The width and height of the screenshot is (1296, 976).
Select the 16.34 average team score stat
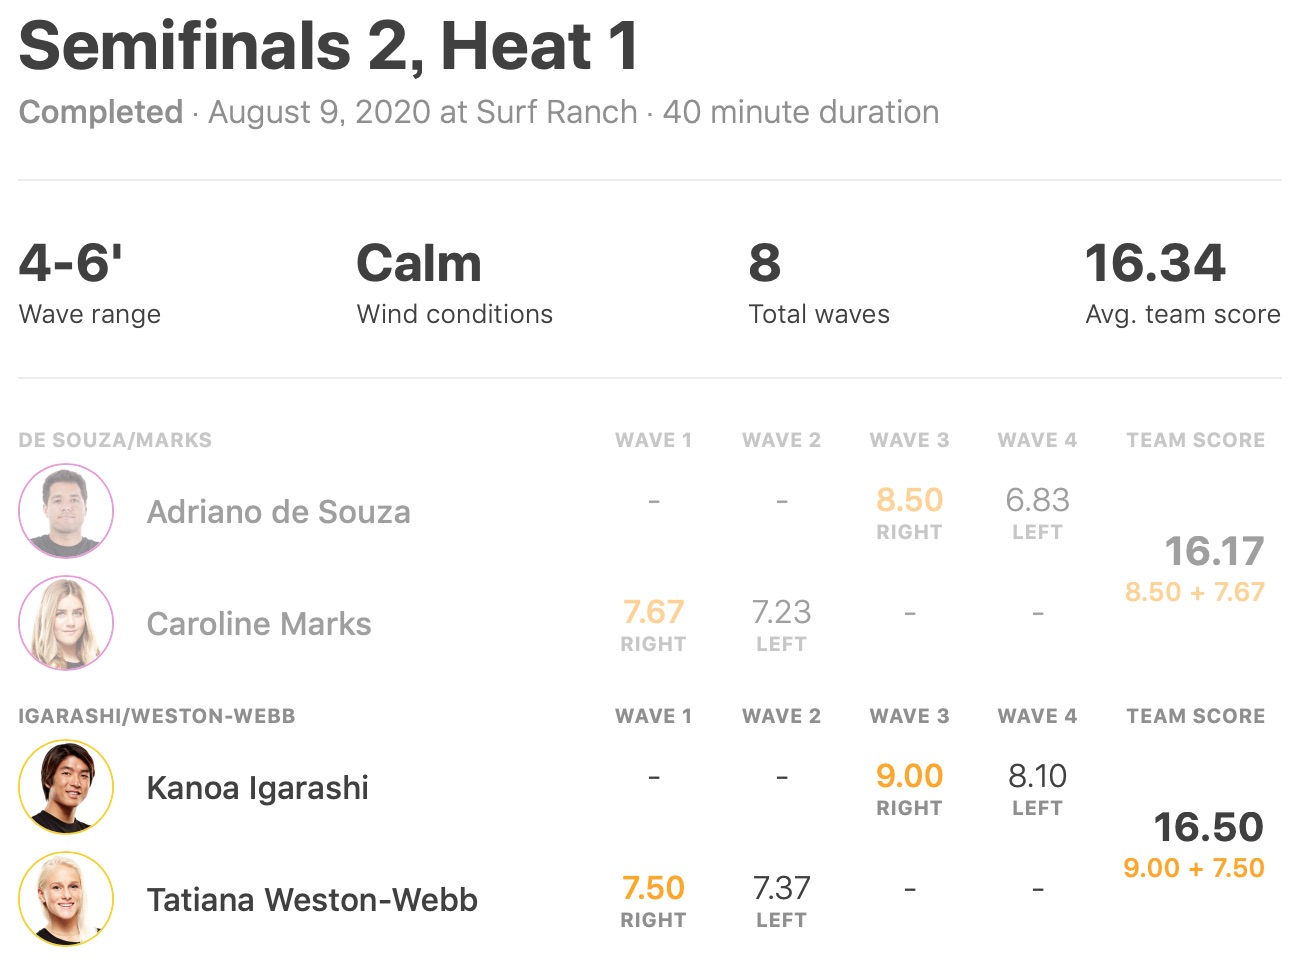coord(1155,264)
